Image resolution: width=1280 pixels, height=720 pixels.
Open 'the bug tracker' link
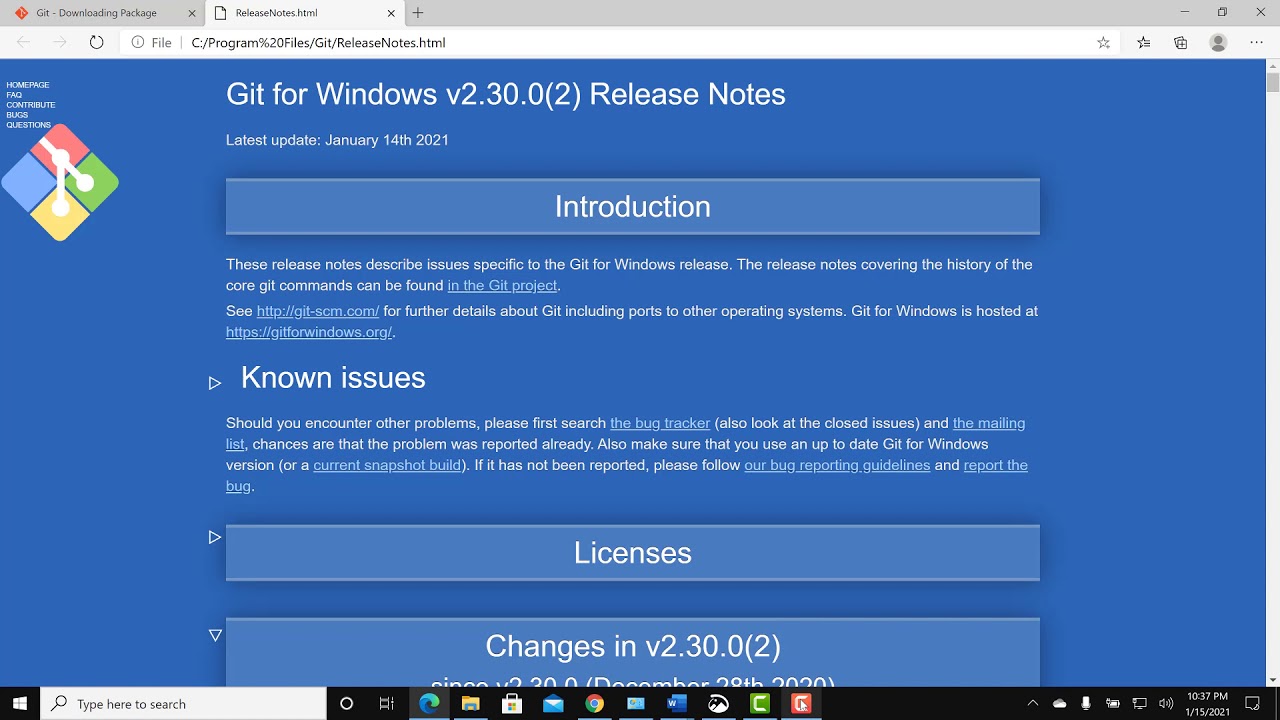(660, 423)
